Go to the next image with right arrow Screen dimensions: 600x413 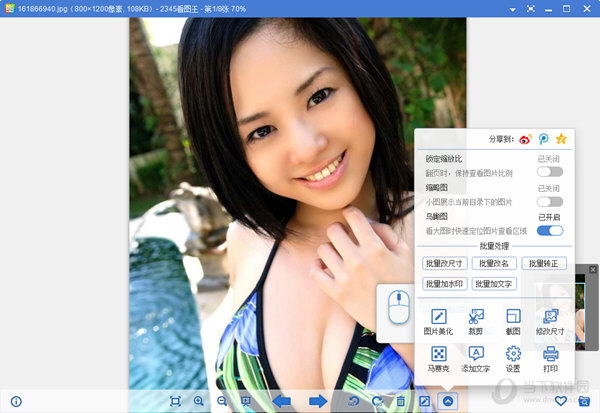pos(318,401)
